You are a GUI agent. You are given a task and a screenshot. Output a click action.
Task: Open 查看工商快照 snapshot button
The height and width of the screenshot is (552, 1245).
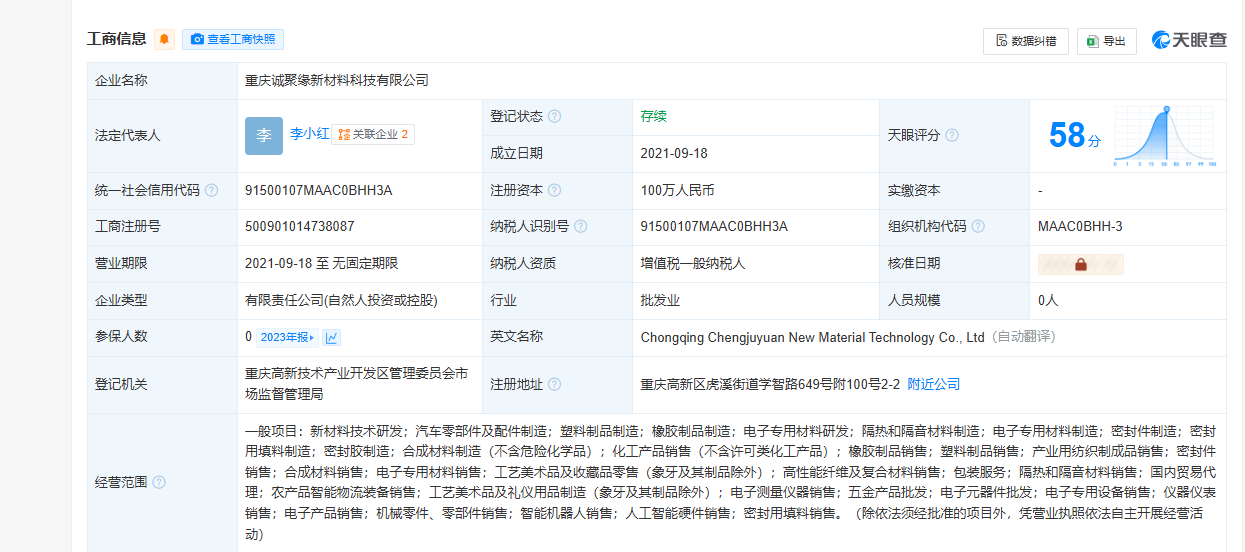point(233,39)
